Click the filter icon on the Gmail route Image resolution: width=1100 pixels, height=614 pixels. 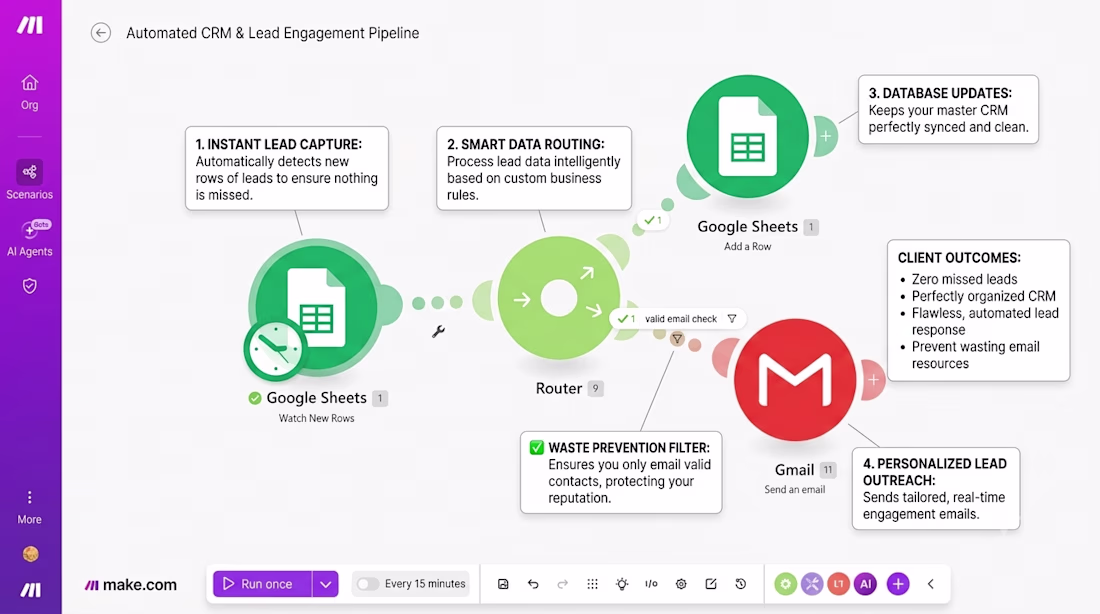677,339
